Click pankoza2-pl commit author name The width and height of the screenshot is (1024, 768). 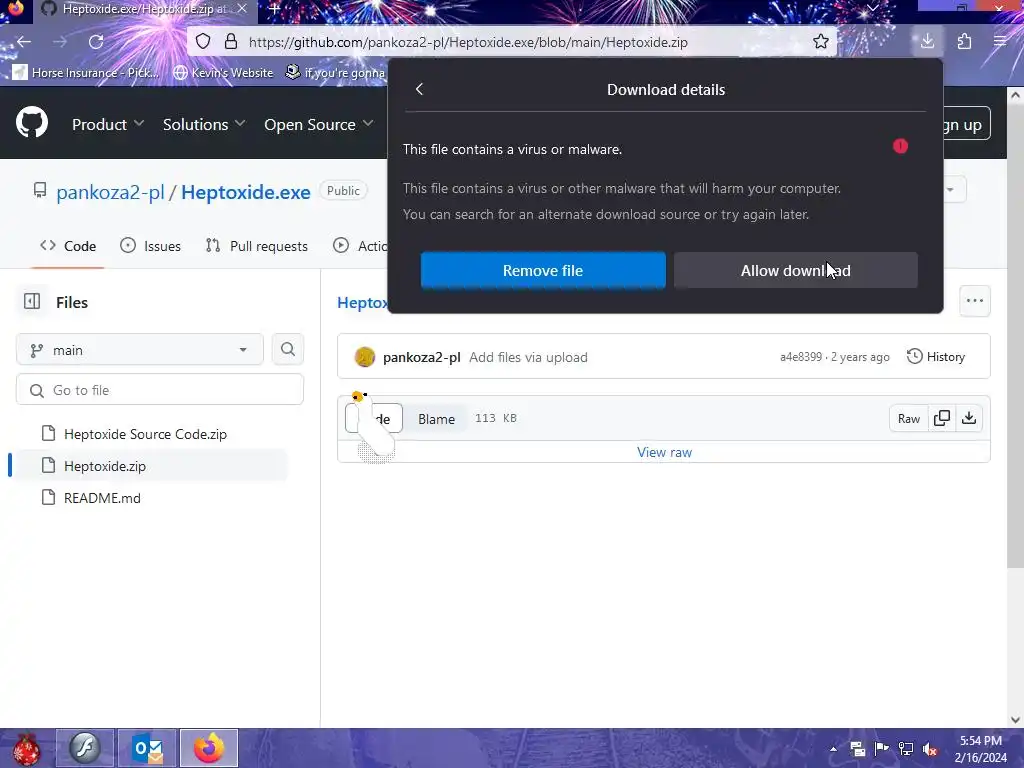pos(421,357)
